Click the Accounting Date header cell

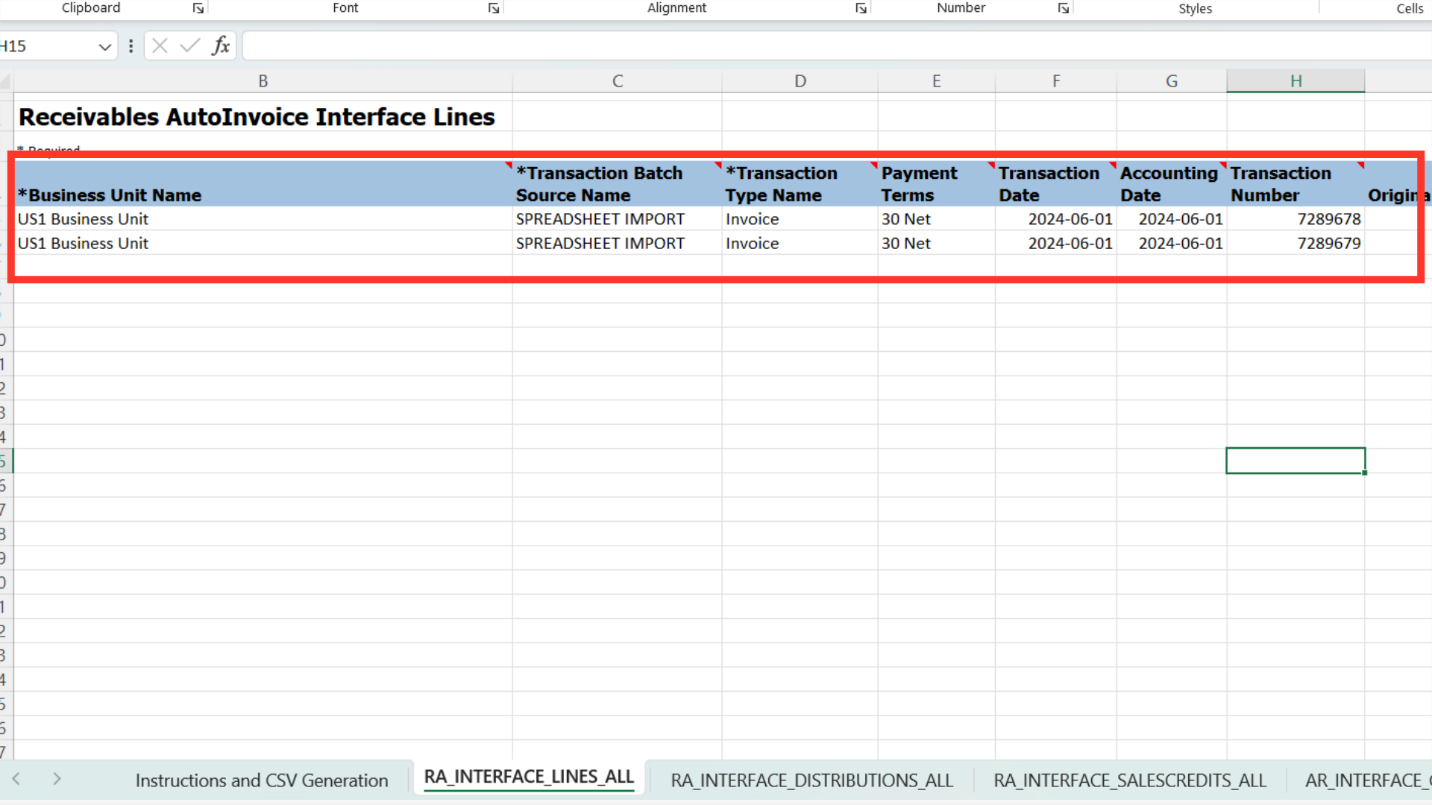point(1172,184)
